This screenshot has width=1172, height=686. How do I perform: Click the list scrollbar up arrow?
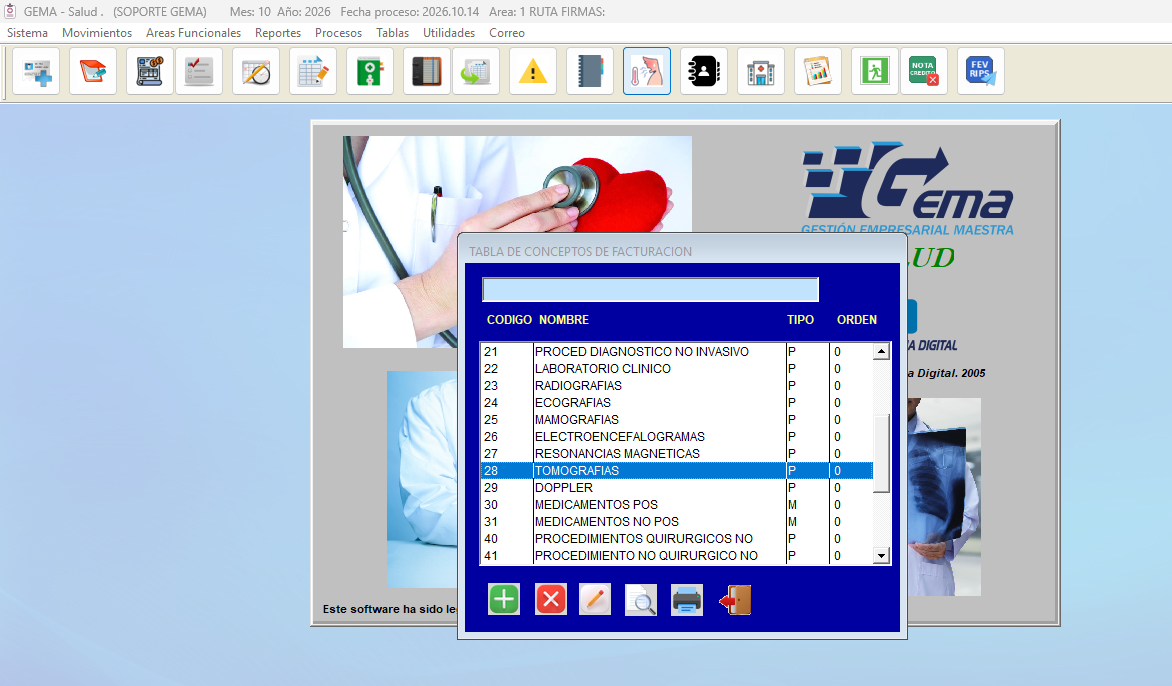point(881,351)
